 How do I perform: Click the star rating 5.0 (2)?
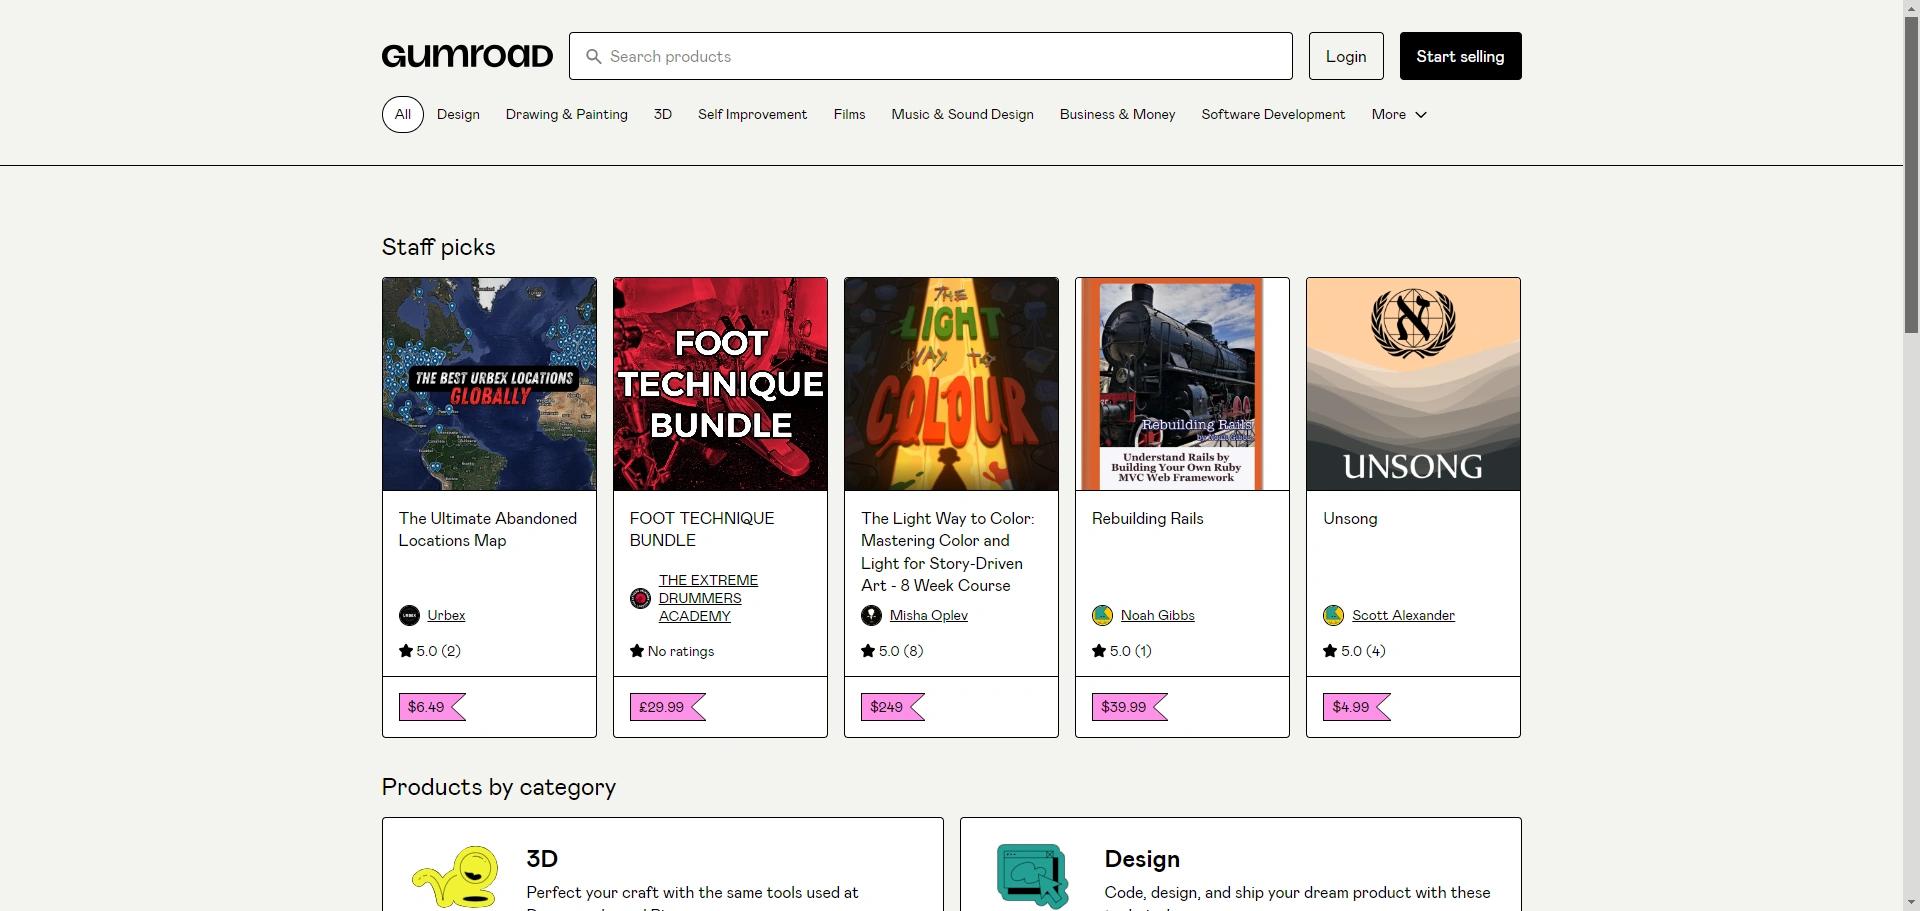pyautogui.click(x=430, y=651)
